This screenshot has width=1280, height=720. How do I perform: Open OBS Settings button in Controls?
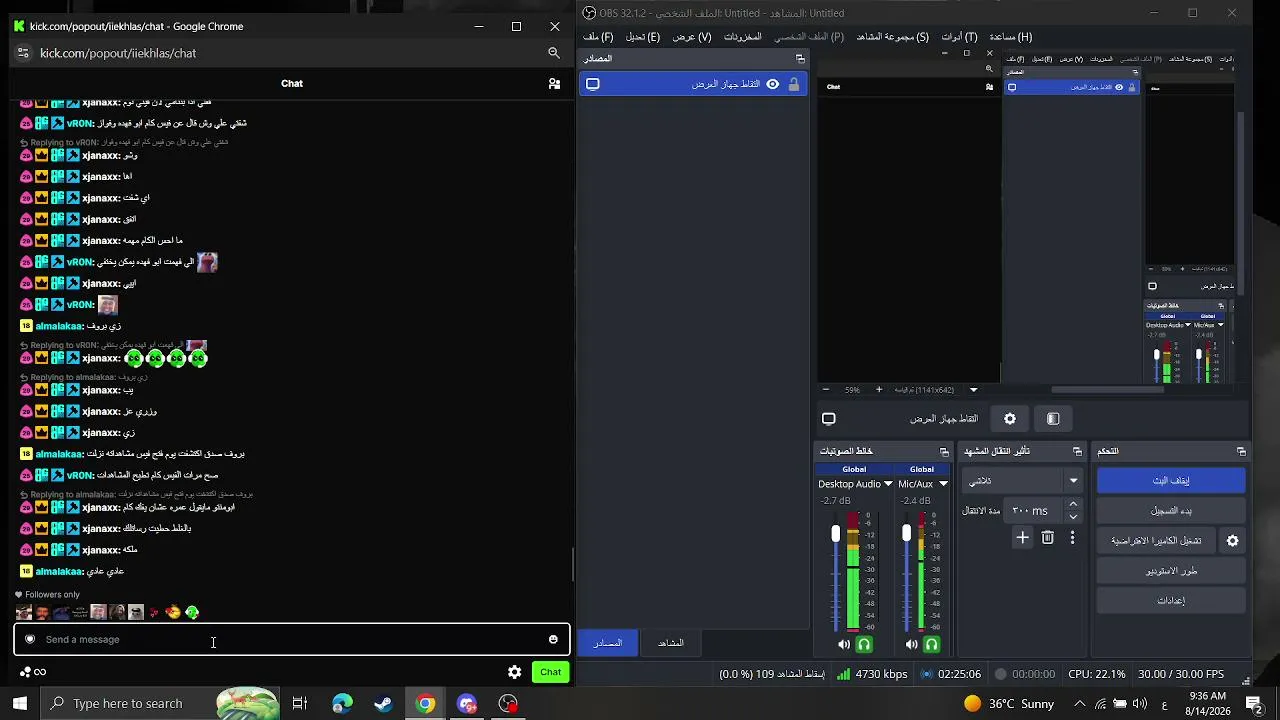click(1171, 601)
